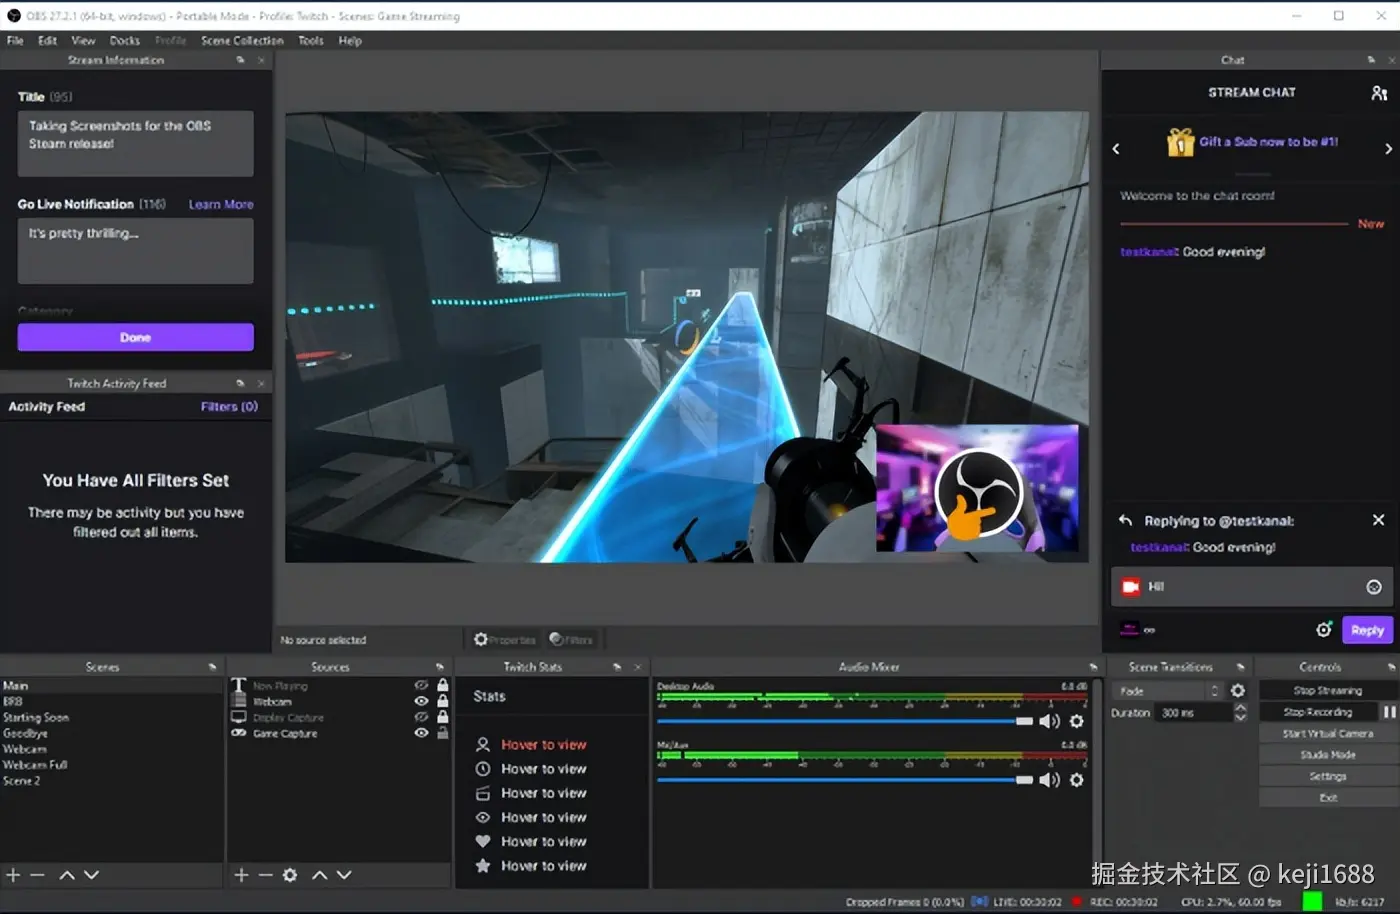Open emote picker in chat input
Image resolution: width=1400 pixels, height=914 pixels.
click(x=1374, y=587)
